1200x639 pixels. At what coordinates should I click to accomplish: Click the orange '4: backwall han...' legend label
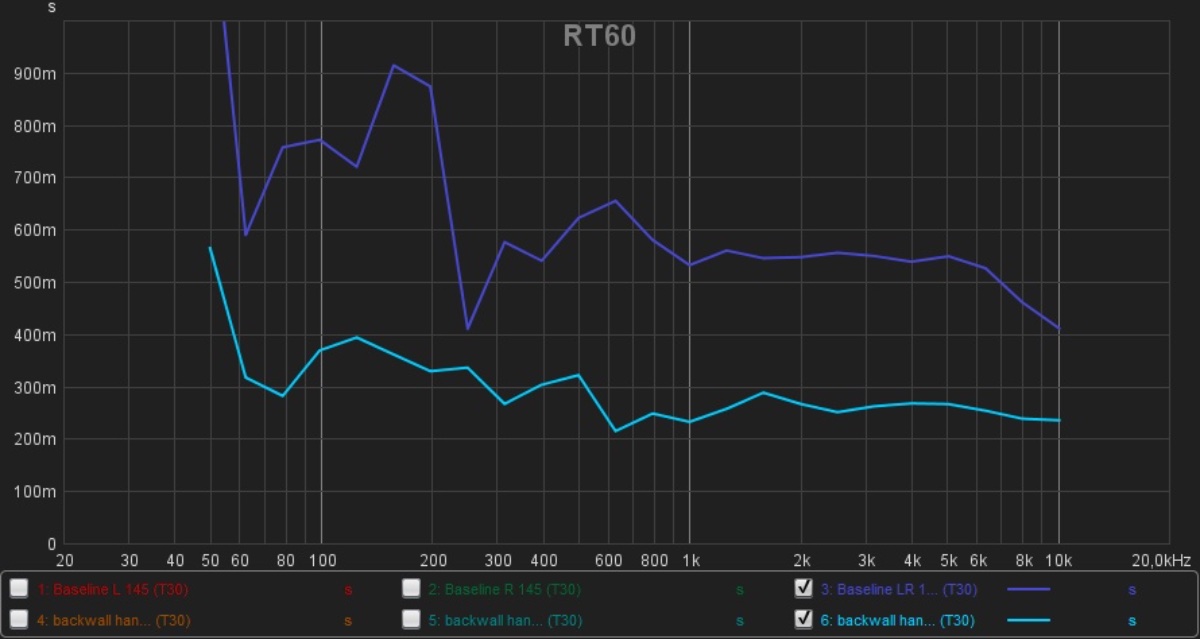tap(112, 621)
